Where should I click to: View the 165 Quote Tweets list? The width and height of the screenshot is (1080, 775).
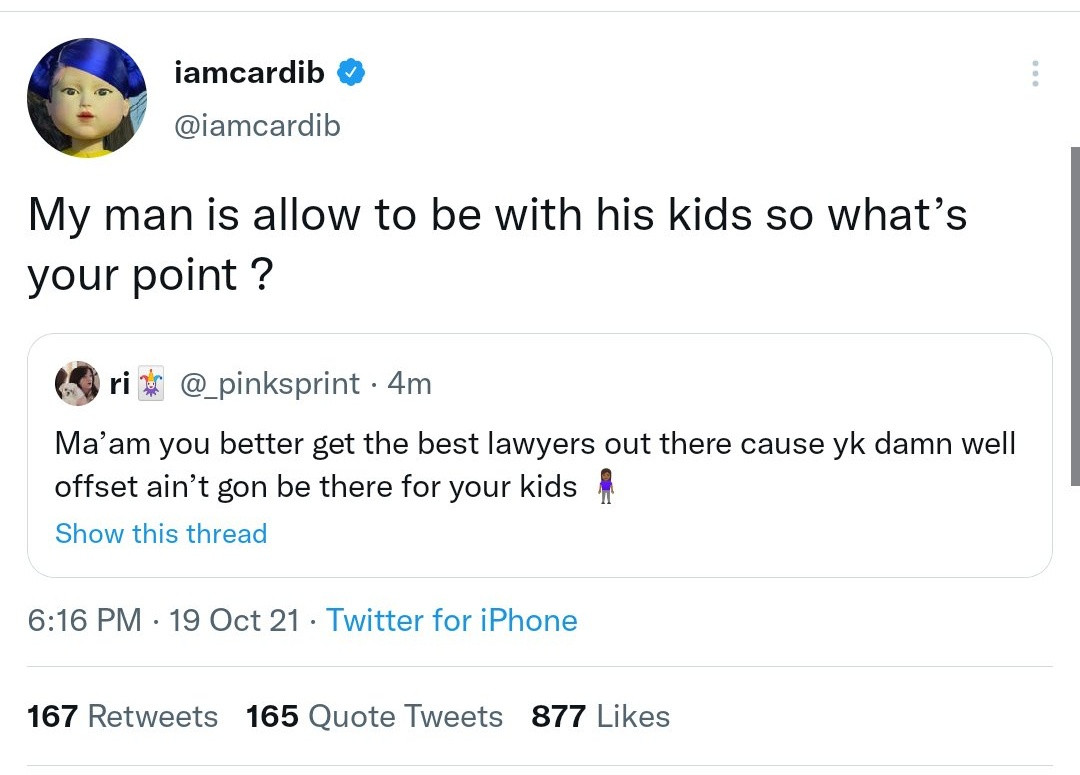(x=375, y=716)
